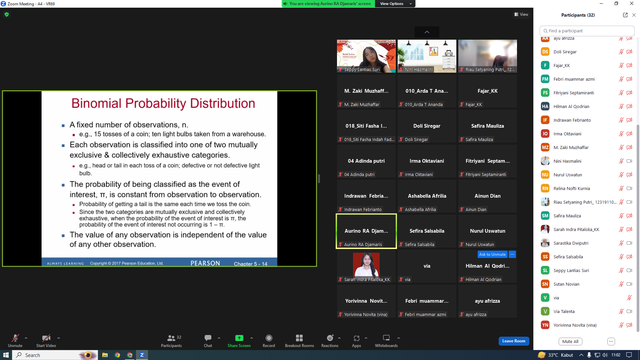Click Doli Siregar's video-off camera icon
Screen dimensions: 640x360
point(629,52)
